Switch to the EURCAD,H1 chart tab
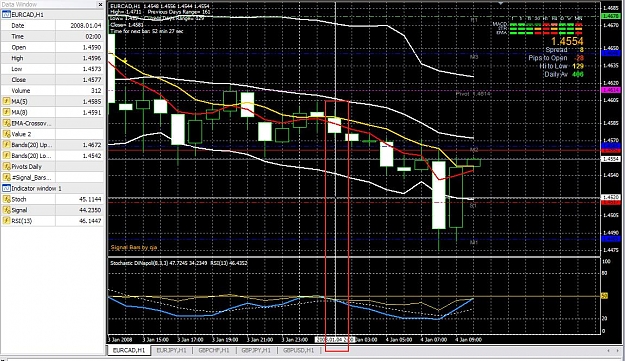 click(129, 350)
